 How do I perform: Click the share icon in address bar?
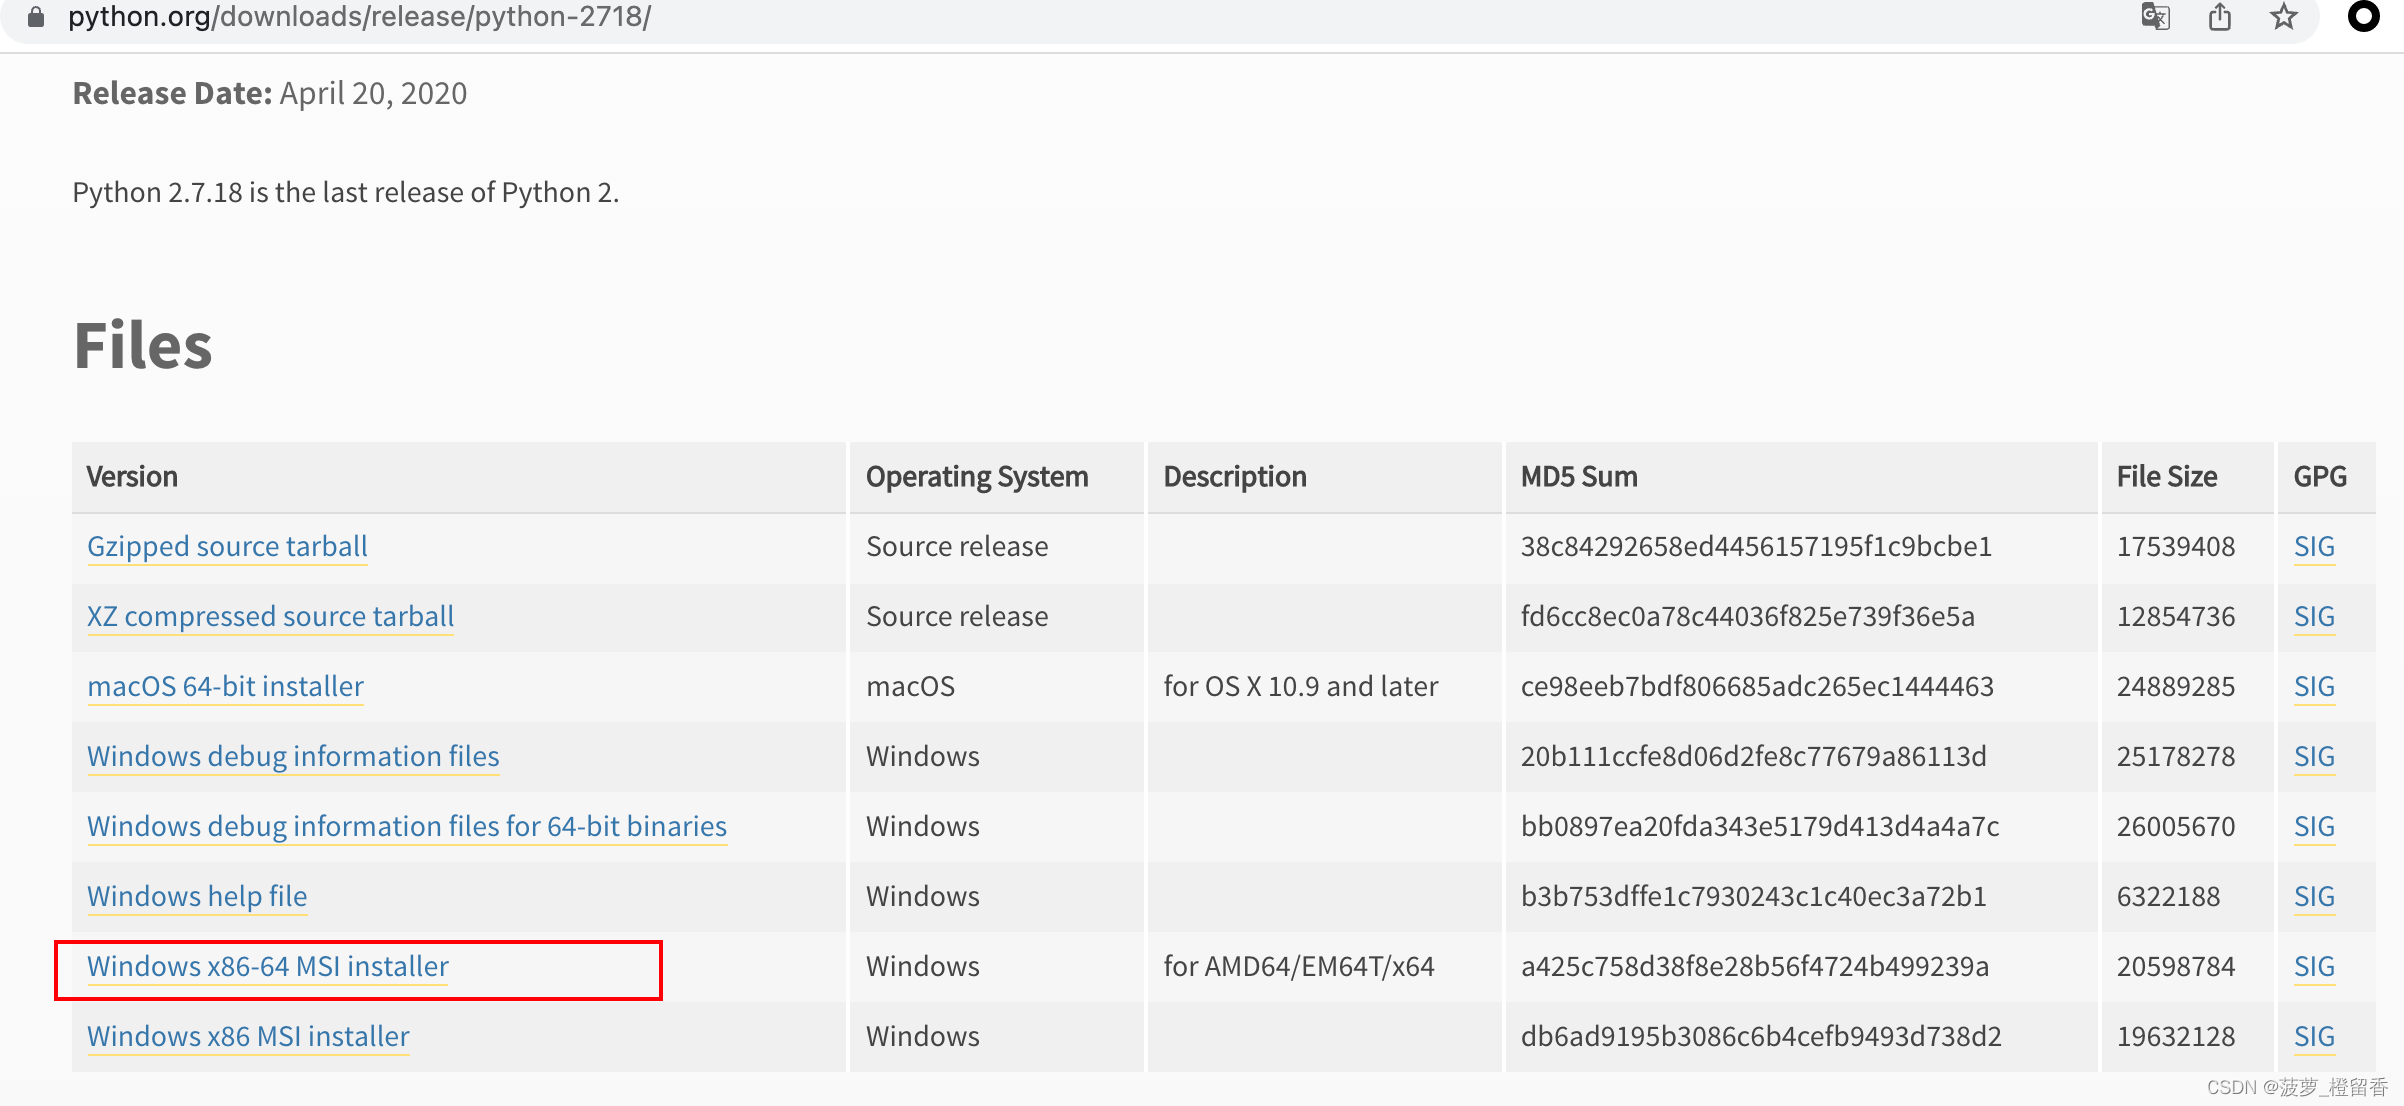pos(2220,17)
